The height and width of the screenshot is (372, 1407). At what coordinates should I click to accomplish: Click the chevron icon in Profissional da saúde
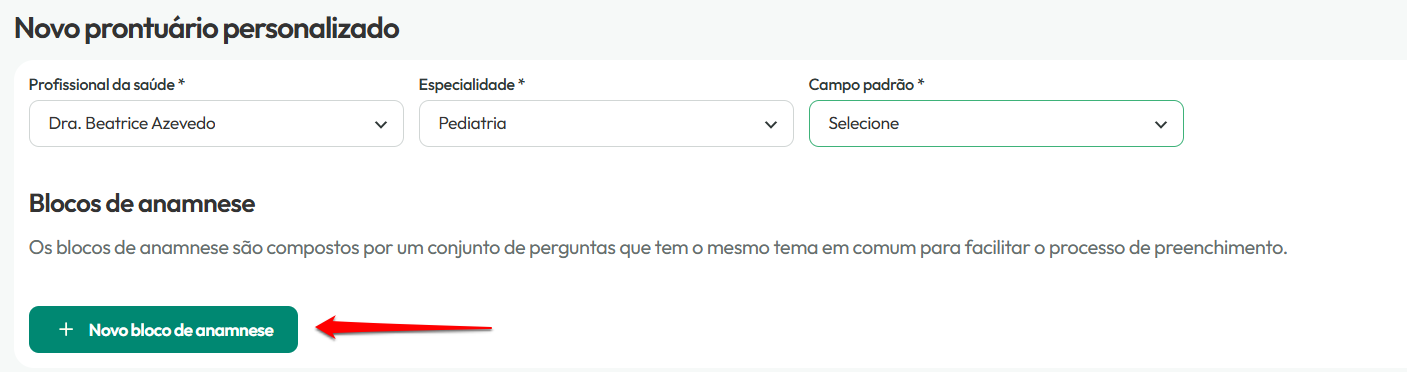tap(381, 125)
